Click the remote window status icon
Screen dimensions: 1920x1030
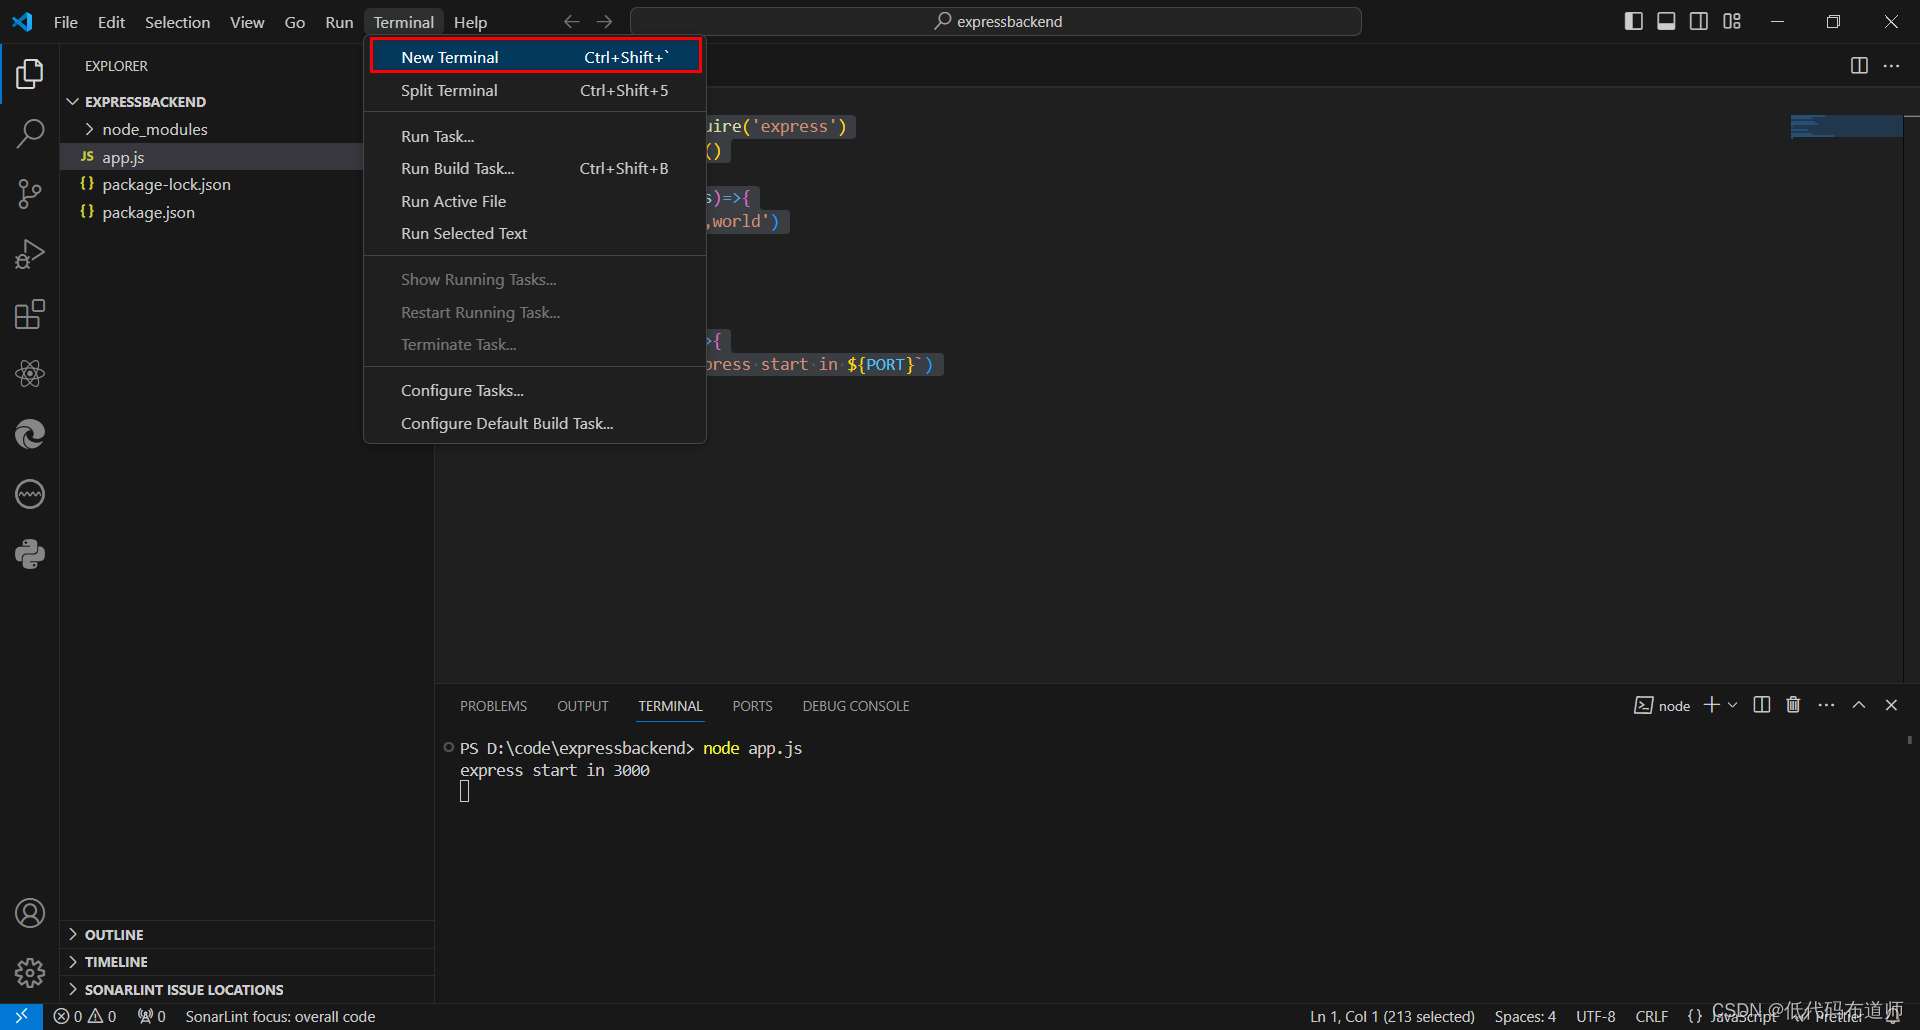[21, 1016]
